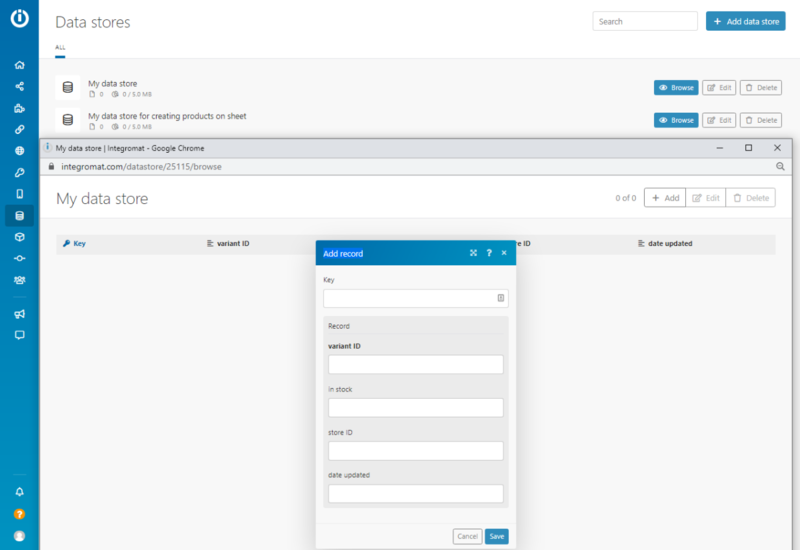Viewport: 800px width, 550px height.
Task: Go to Connections link icon in sidebar
Action: tap(19, 129)
